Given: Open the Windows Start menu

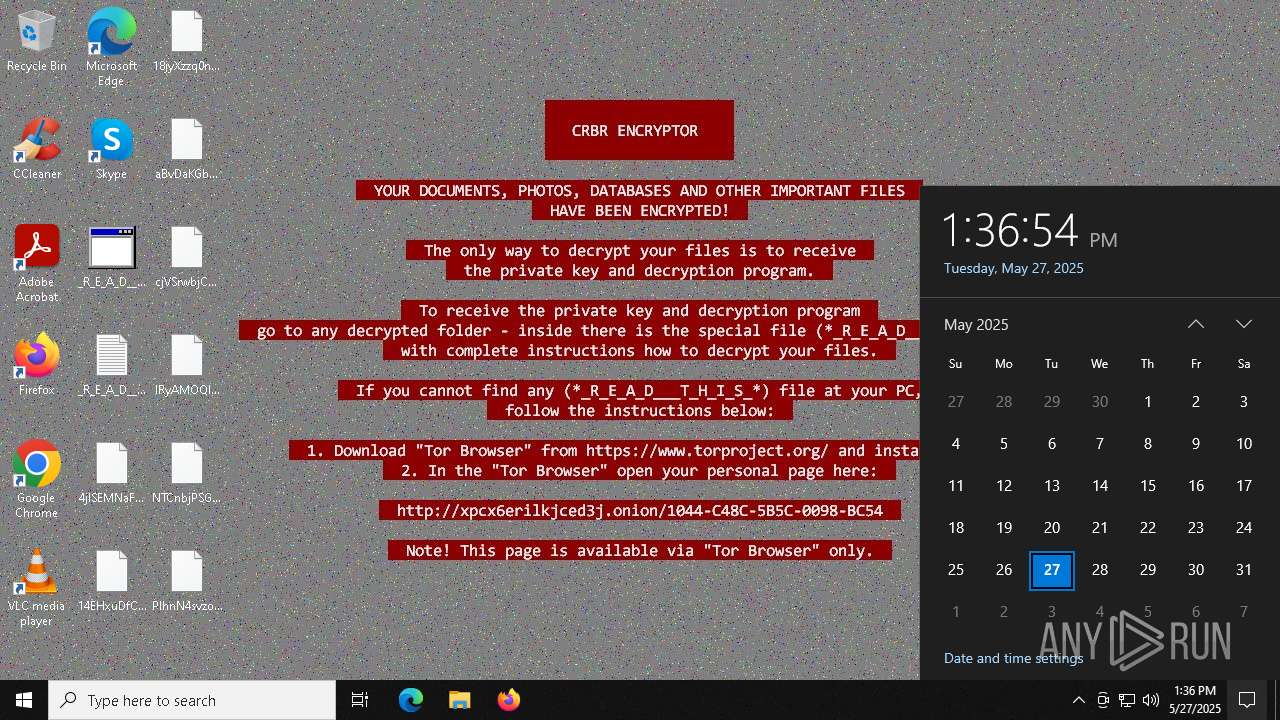Looking at the screenshot, I should (24, 700).
